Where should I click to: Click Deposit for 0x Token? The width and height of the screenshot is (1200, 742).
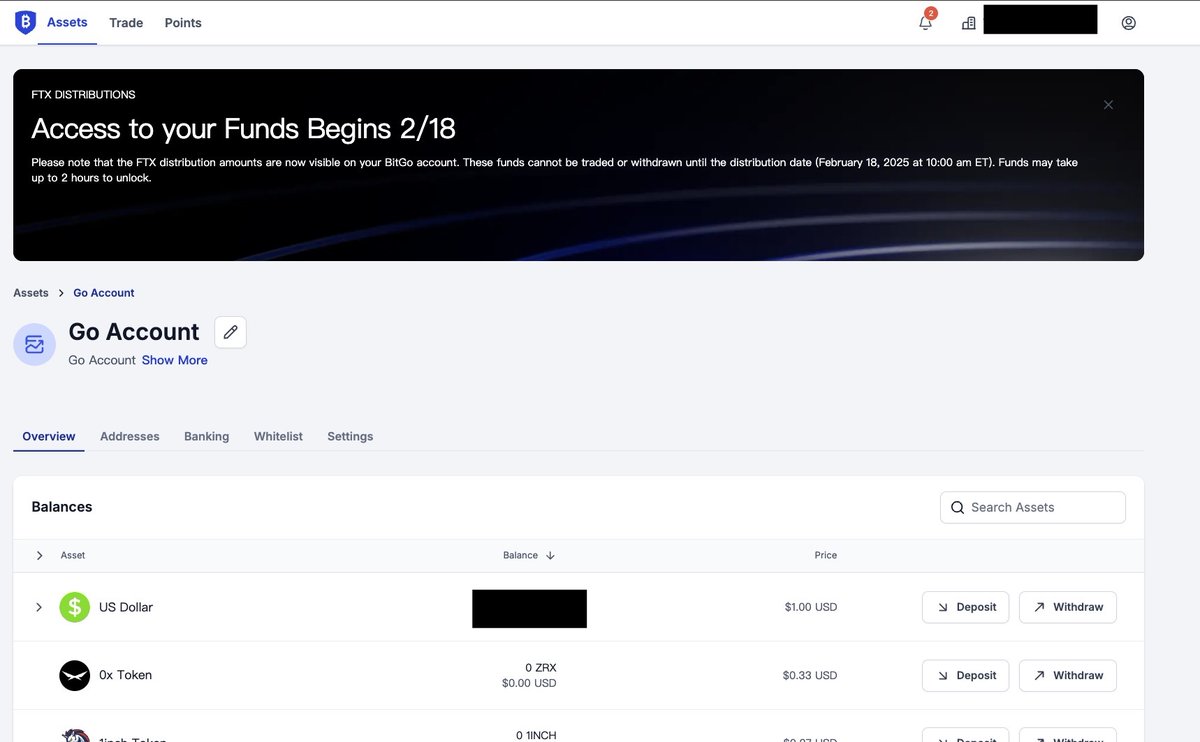pos(966,675)
